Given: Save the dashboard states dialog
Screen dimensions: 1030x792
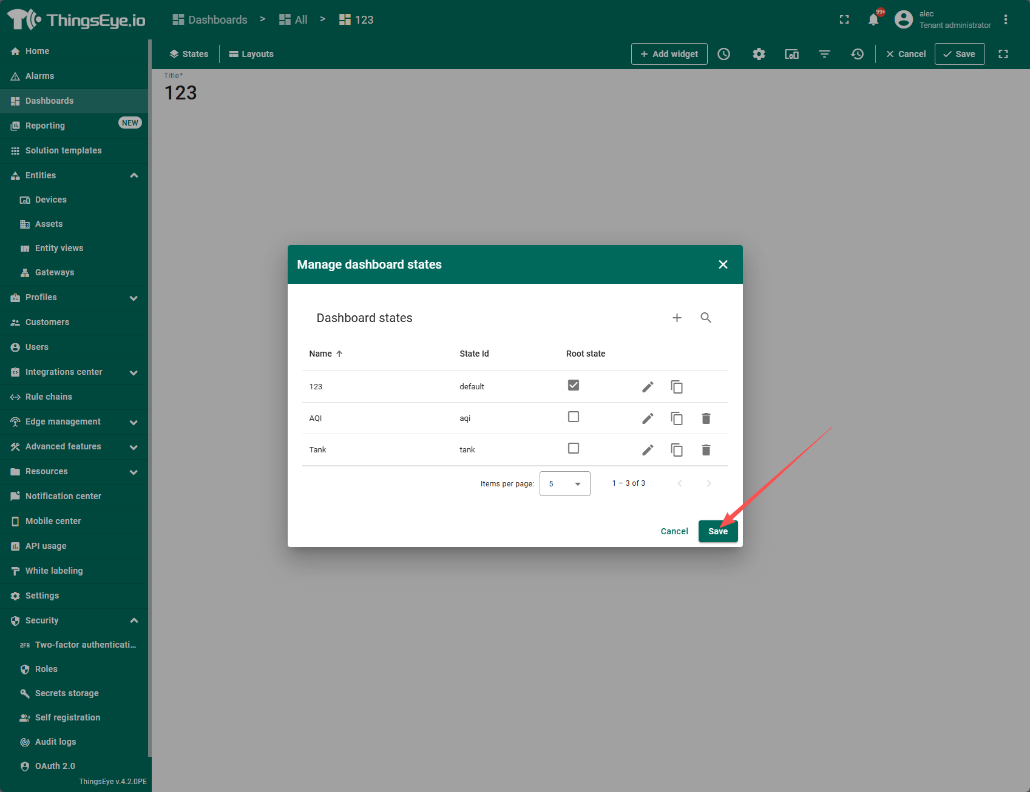Looking at the screenshot, I should tap(718, 531).
